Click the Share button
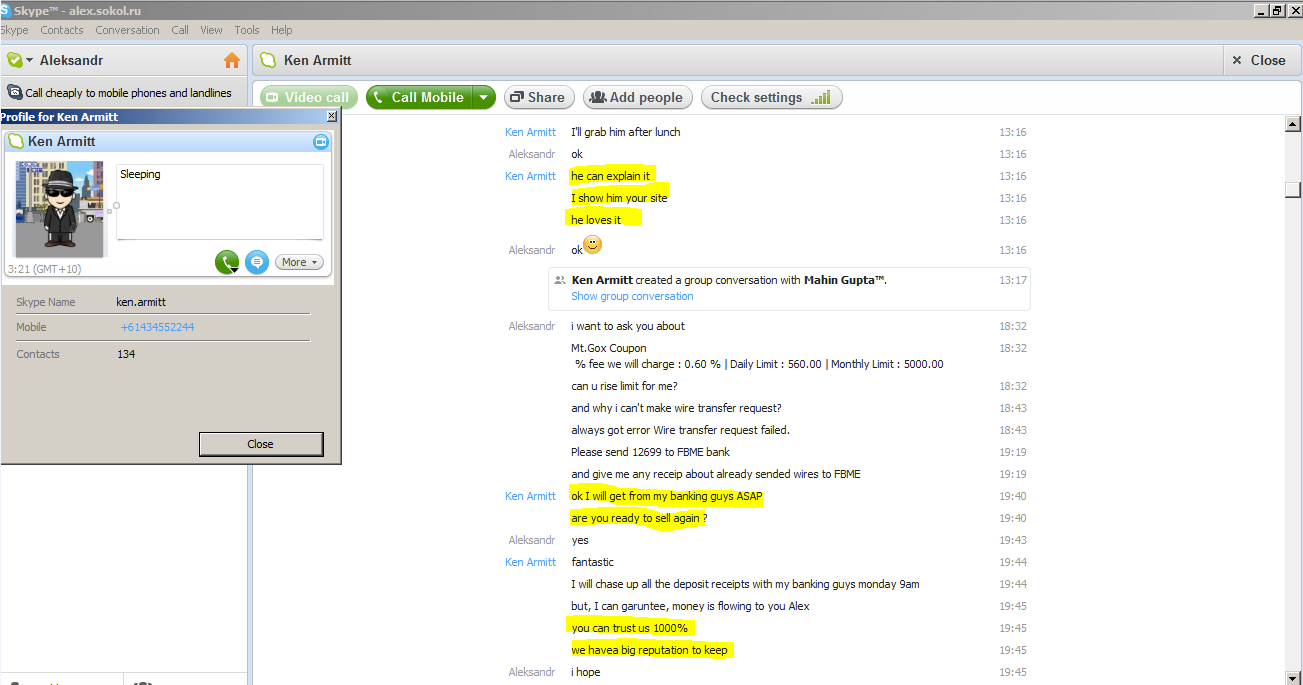Image resolution: width=1303 pixels, height=685 pixels. [539, 97]
